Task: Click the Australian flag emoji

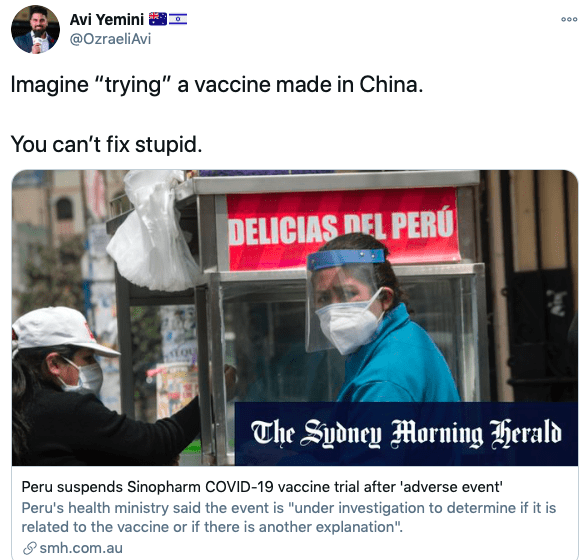Action: pos(158,19)
